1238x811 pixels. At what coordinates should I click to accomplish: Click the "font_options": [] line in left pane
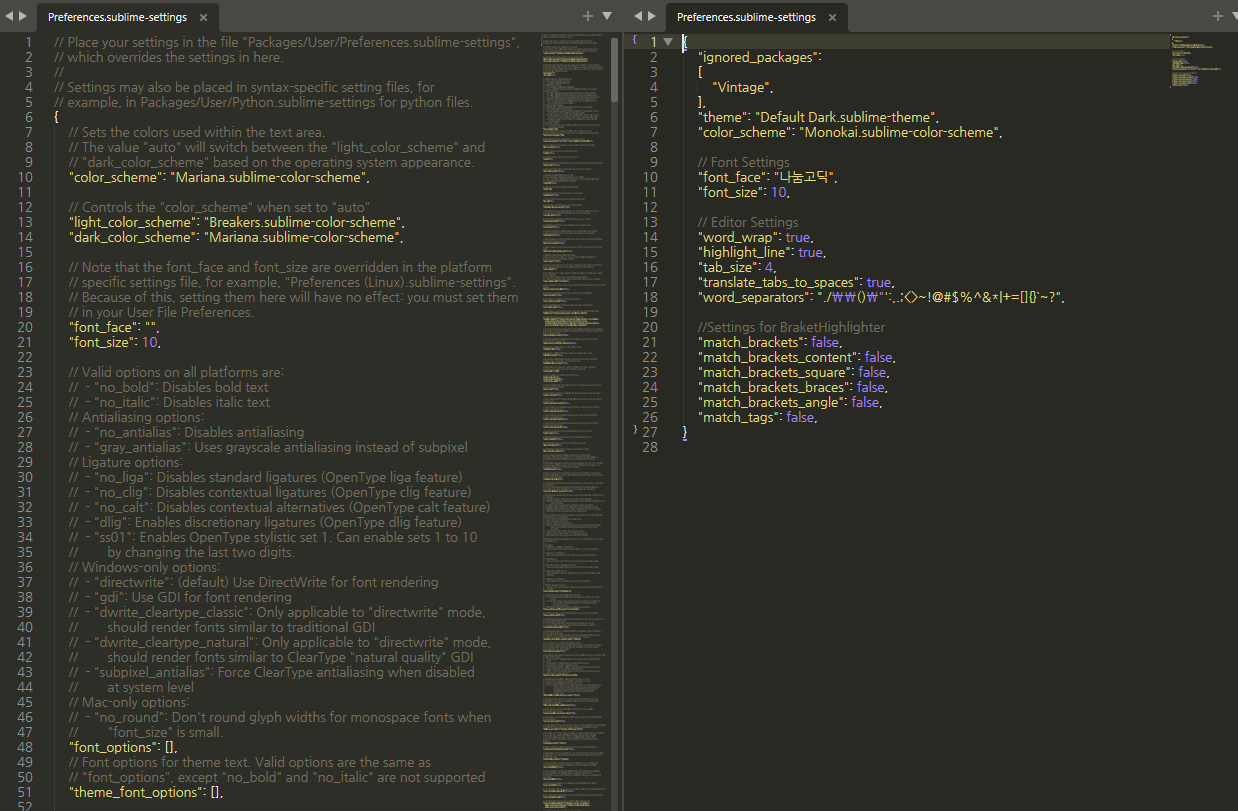coord(123,747)
